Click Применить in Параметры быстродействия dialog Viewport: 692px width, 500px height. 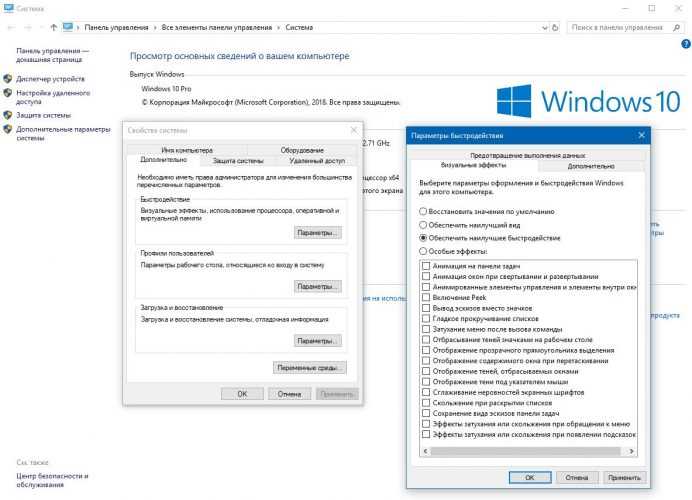coord(624,477)
